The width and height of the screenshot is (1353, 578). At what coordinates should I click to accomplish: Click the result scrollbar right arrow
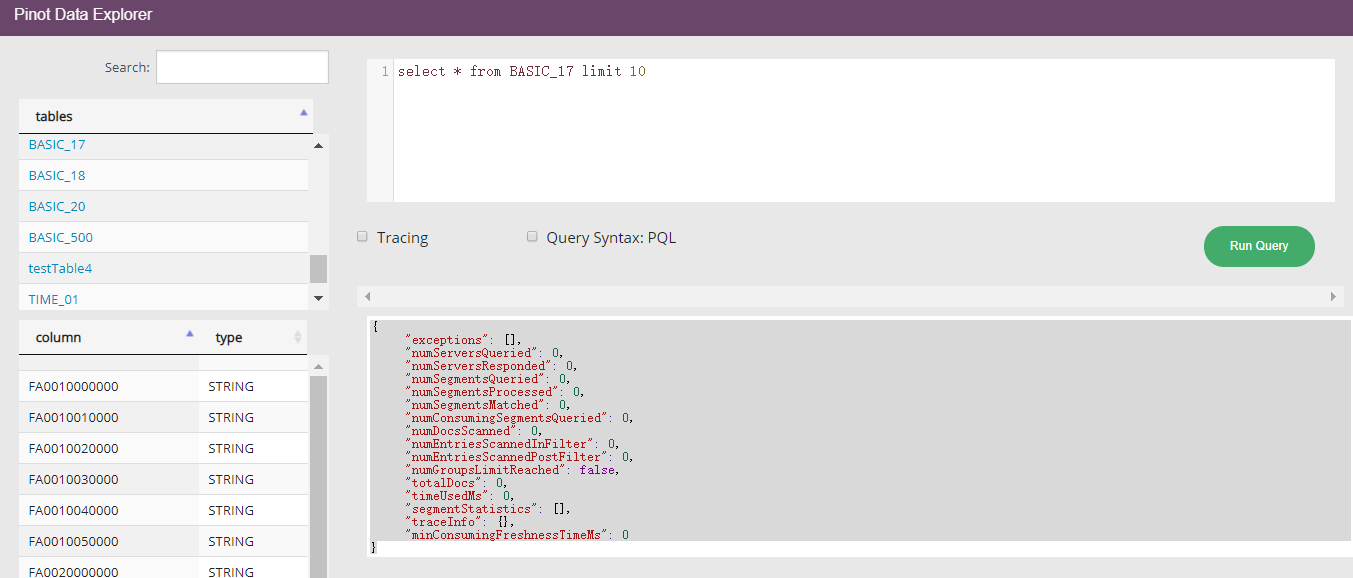[1333, 297]
